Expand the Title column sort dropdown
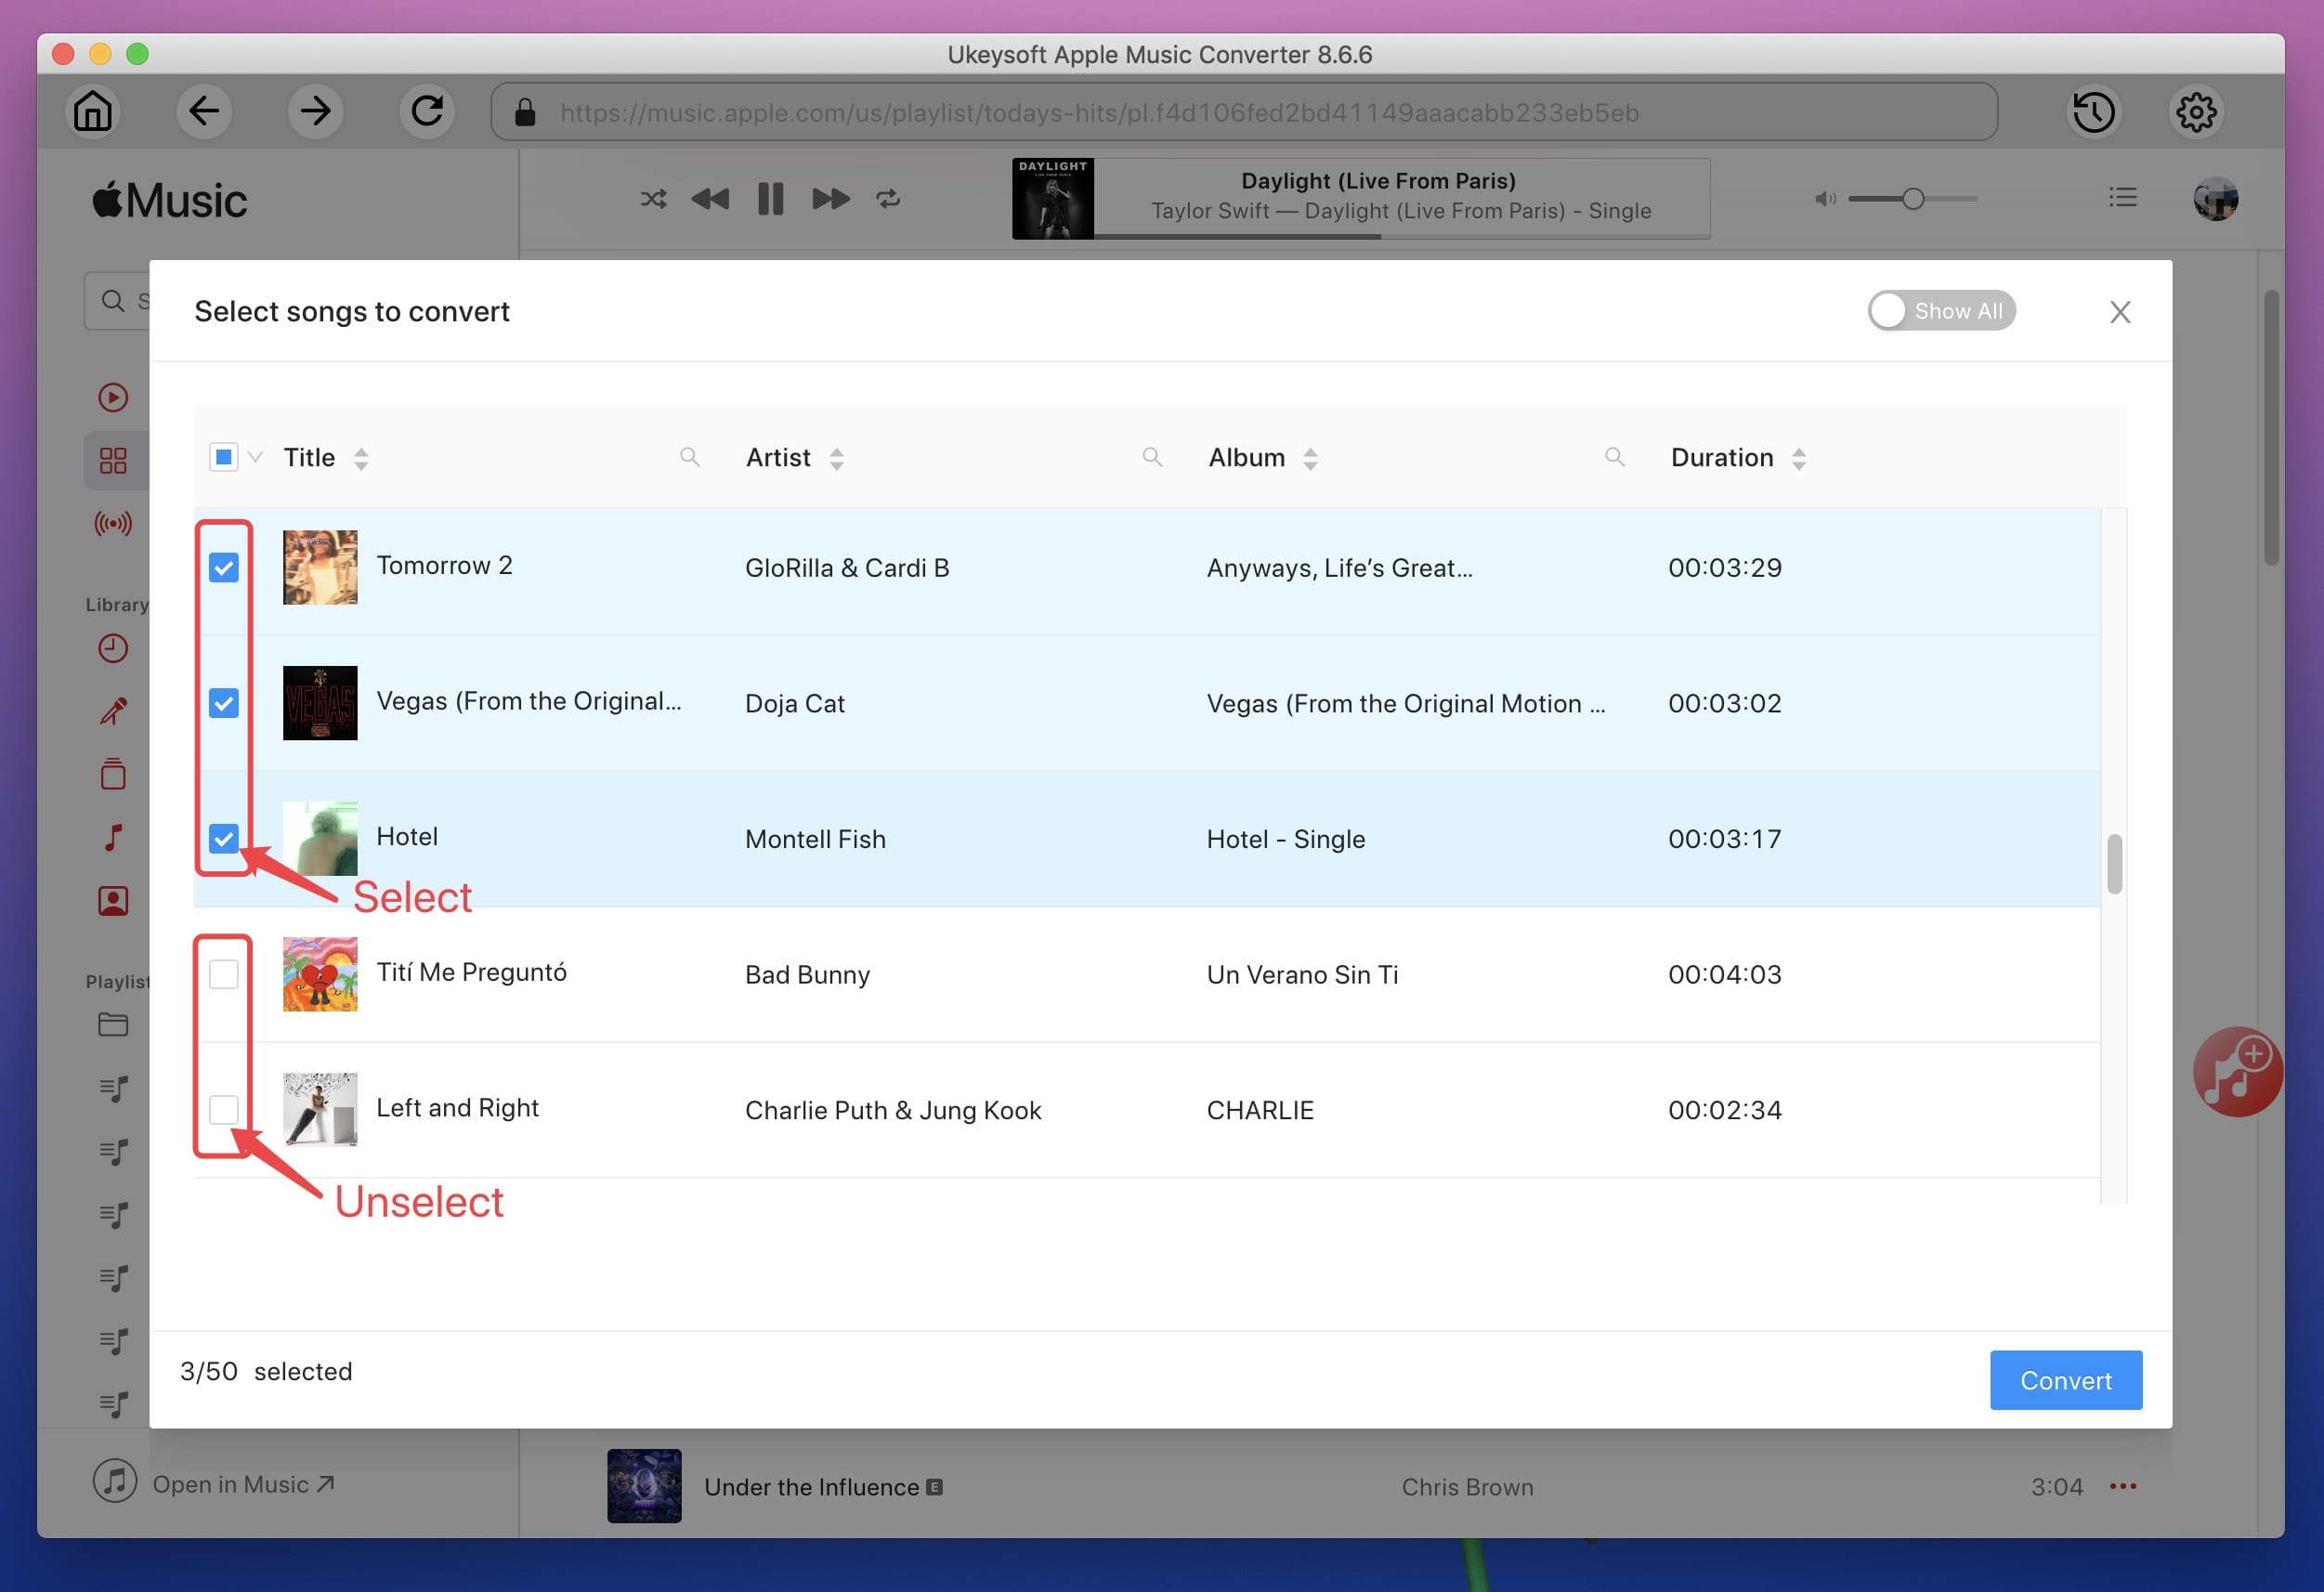This screenshot has width=2324, height=1592. pyautogui.click(x=360, y=459)
